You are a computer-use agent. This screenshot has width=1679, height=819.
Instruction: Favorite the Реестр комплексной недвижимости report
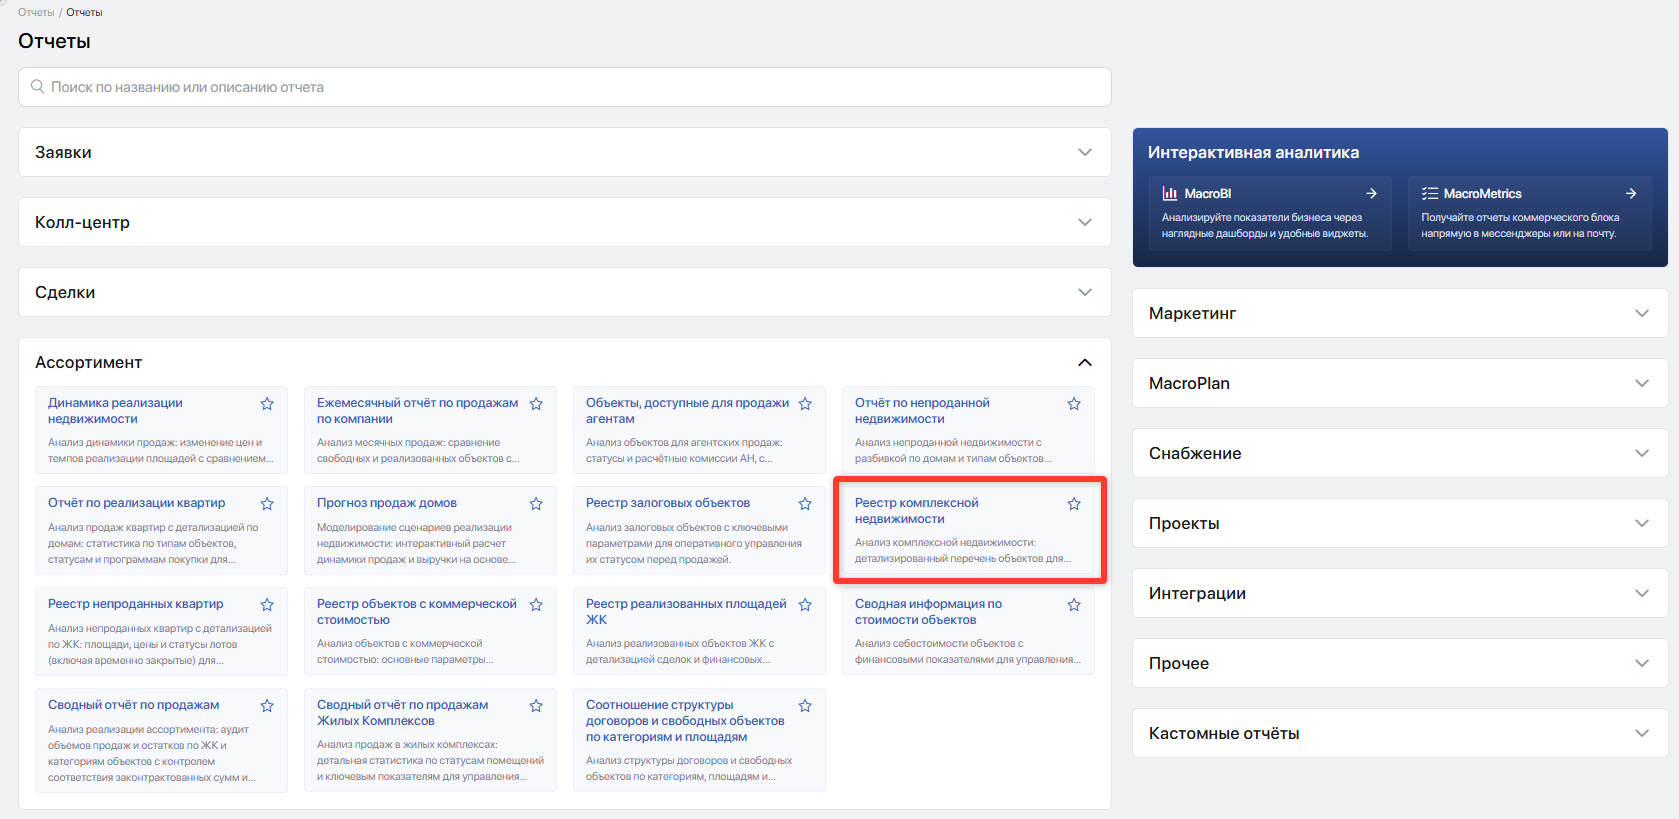click(1074, 504)
